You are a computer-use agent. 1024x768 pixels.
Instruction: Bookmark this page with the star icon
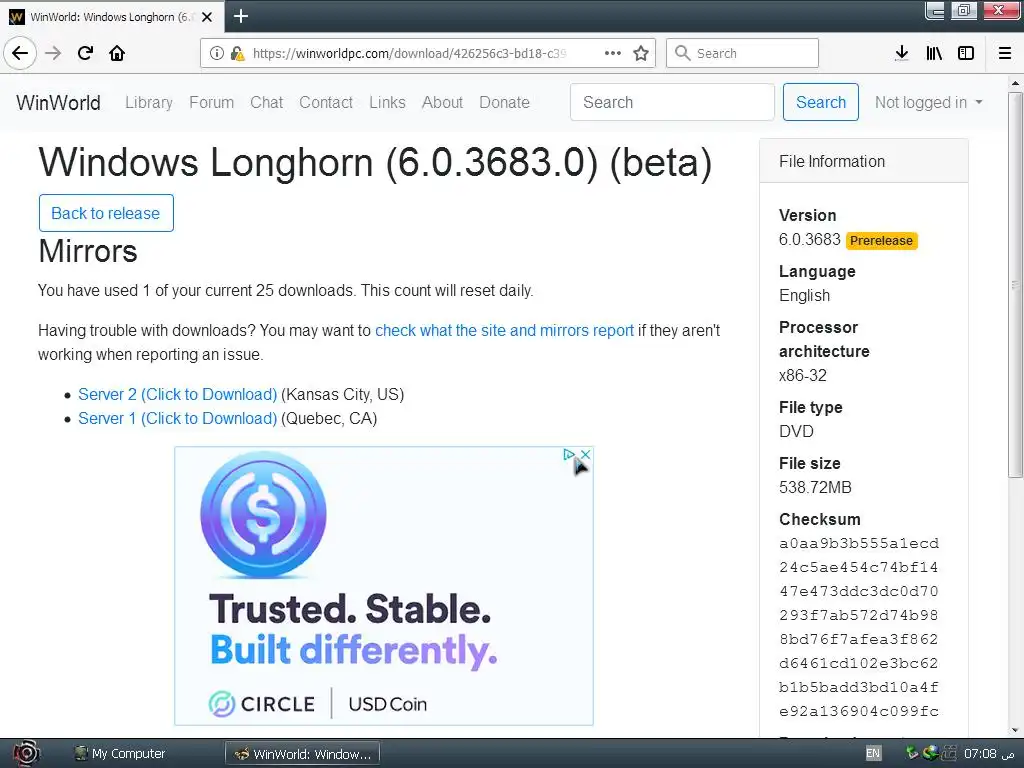pyautogui.click(x=641, y=53)
